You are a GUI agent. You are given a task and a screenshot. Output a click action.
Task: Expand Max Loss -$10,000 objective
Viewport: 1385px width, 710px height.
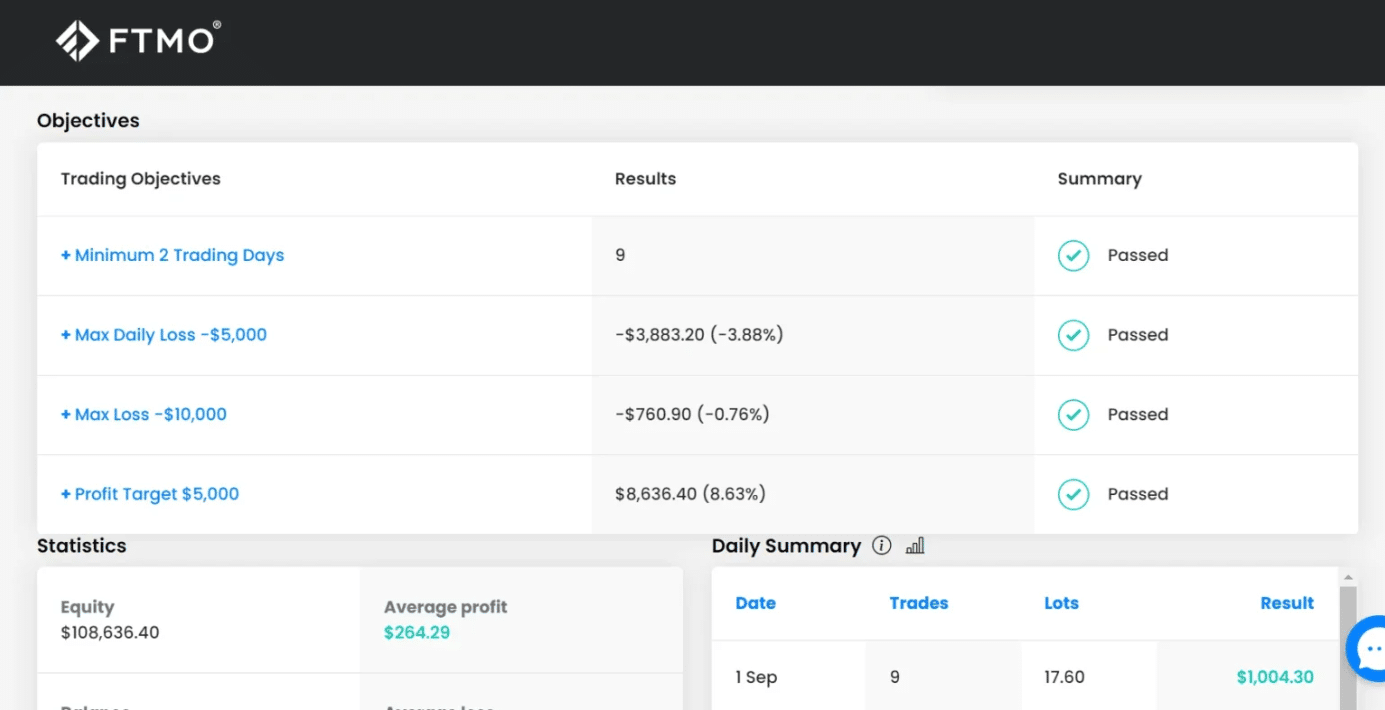click(144, 415)
